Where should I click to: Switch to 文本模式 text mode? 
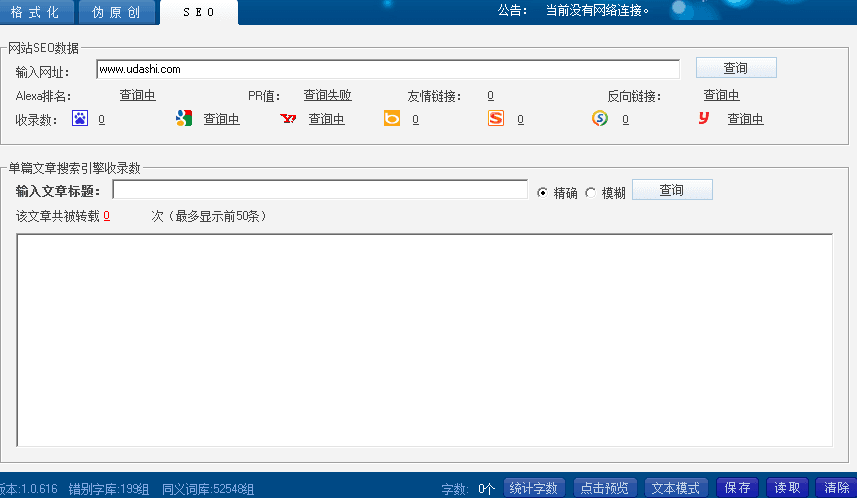[x=676, y=488]
